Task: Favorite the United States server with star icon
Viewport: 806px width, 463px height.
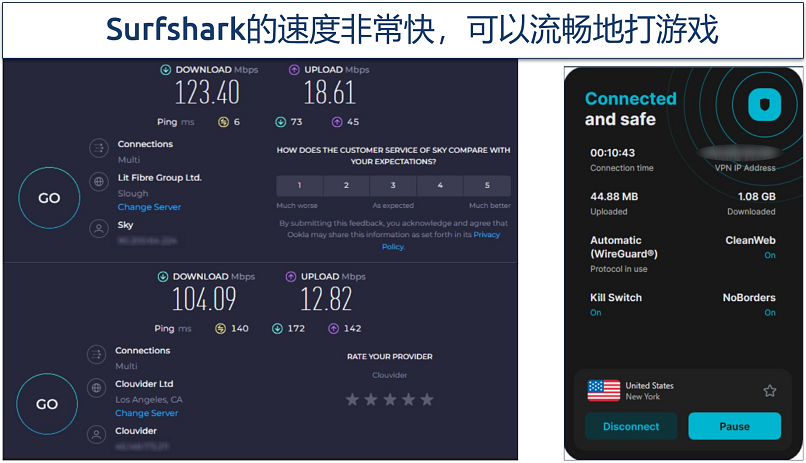Action: click(769, 391)
